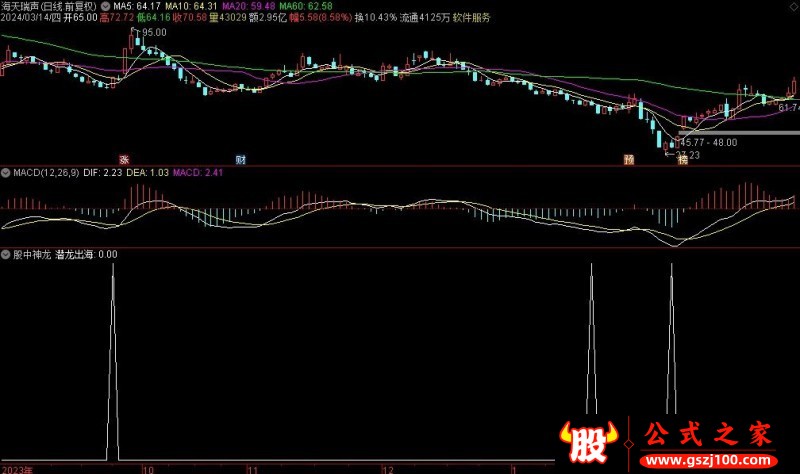Open the 股中神龙 indicator dropdown arrow
Screen dimensions: 800x474
(x=5, y=254)
